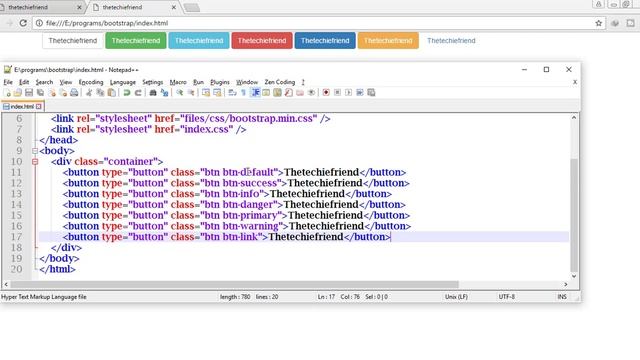Click the green success Thetechiefriend button

[x=136, y=41]
